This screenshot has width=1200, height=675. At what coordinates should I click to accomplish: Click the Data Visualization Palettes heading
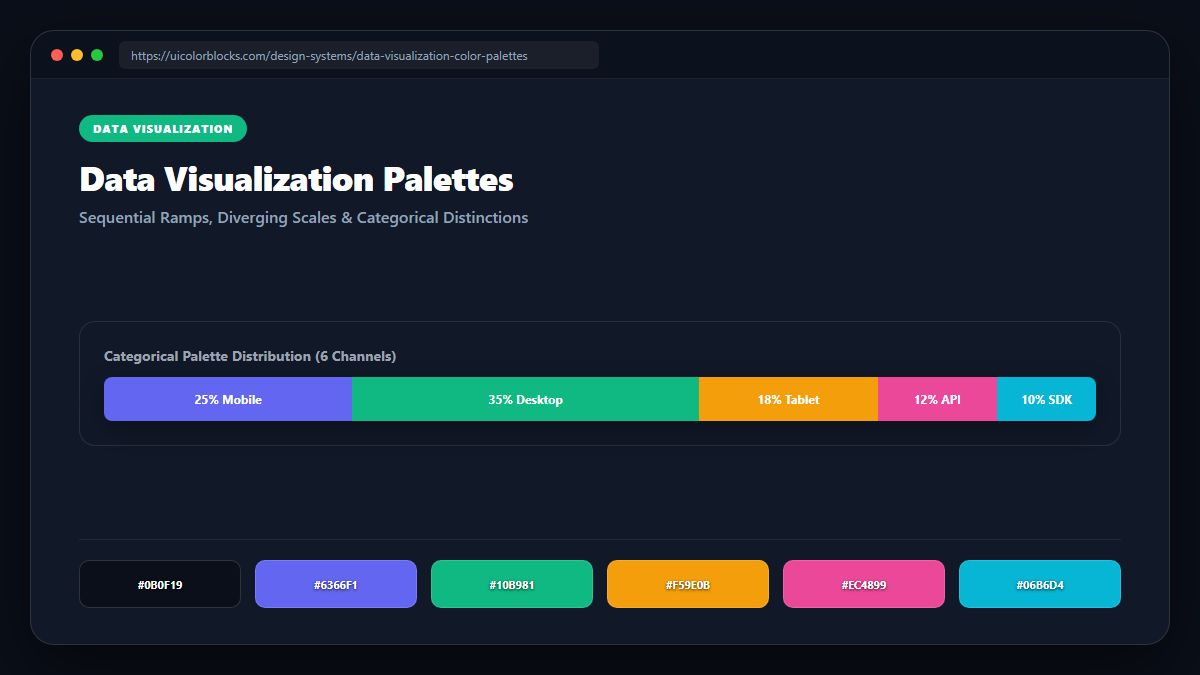(x=296, y=180)
